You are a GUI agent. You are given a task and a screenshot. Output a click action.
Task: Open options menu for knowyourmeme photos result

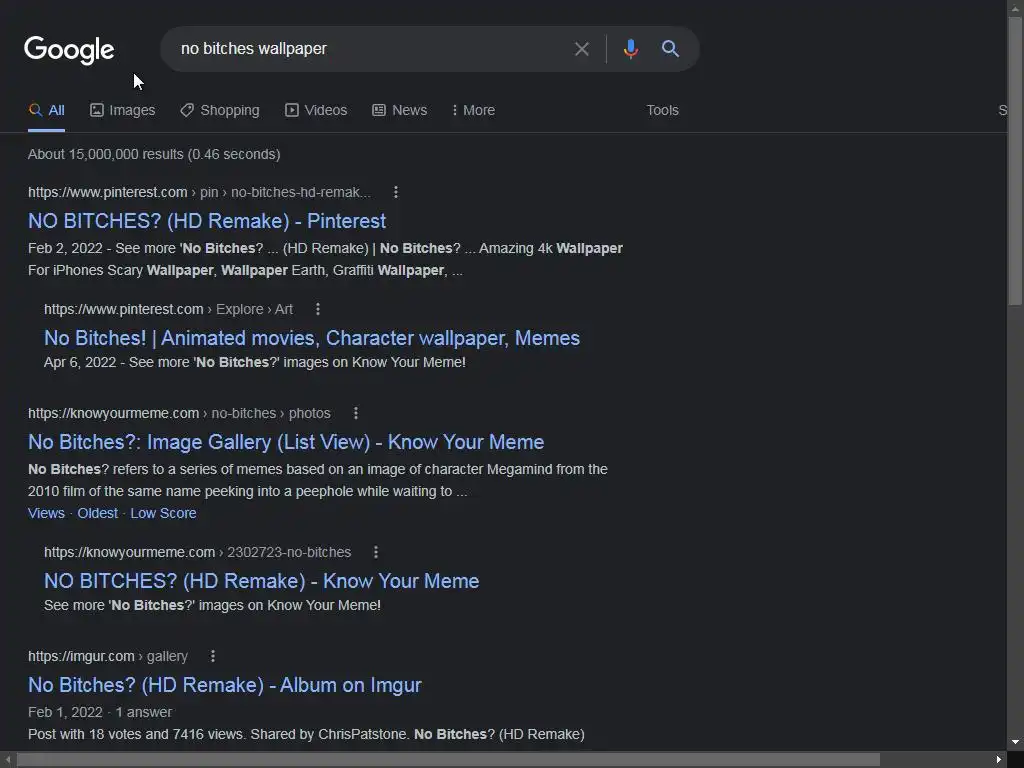pyautogui.click(x=356, y=413)
